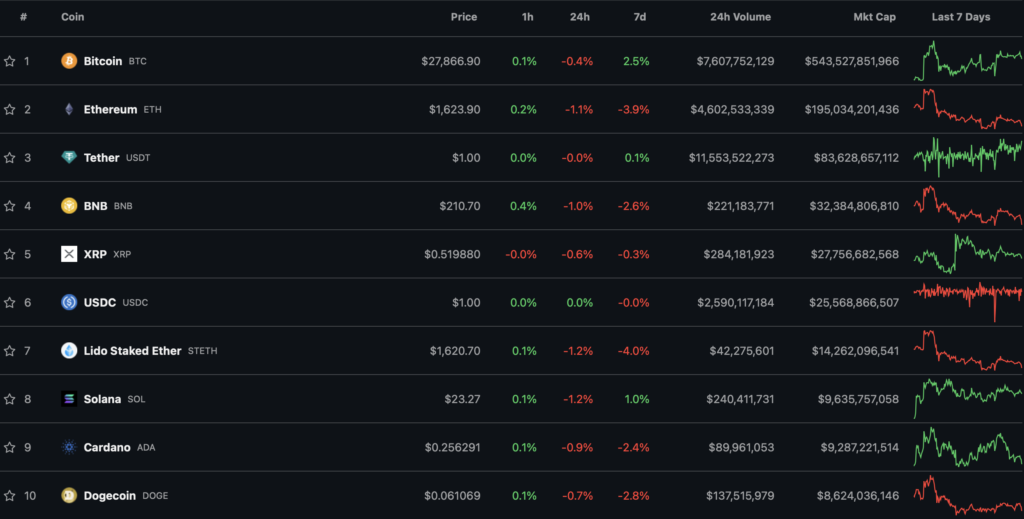Open the Lido Staked Ether link
This screenshot has width=1024, height=519.
pyautogui.click(x=132, y=351)
